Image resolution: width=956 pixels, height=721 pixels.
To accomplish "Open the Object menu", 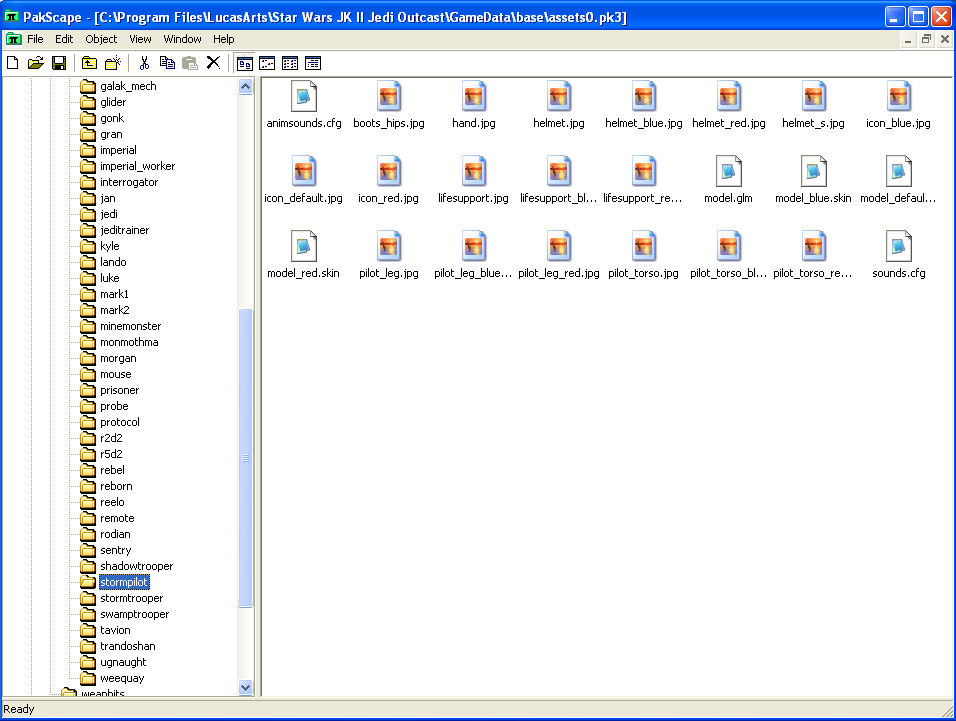I will [x=101, y=39].
